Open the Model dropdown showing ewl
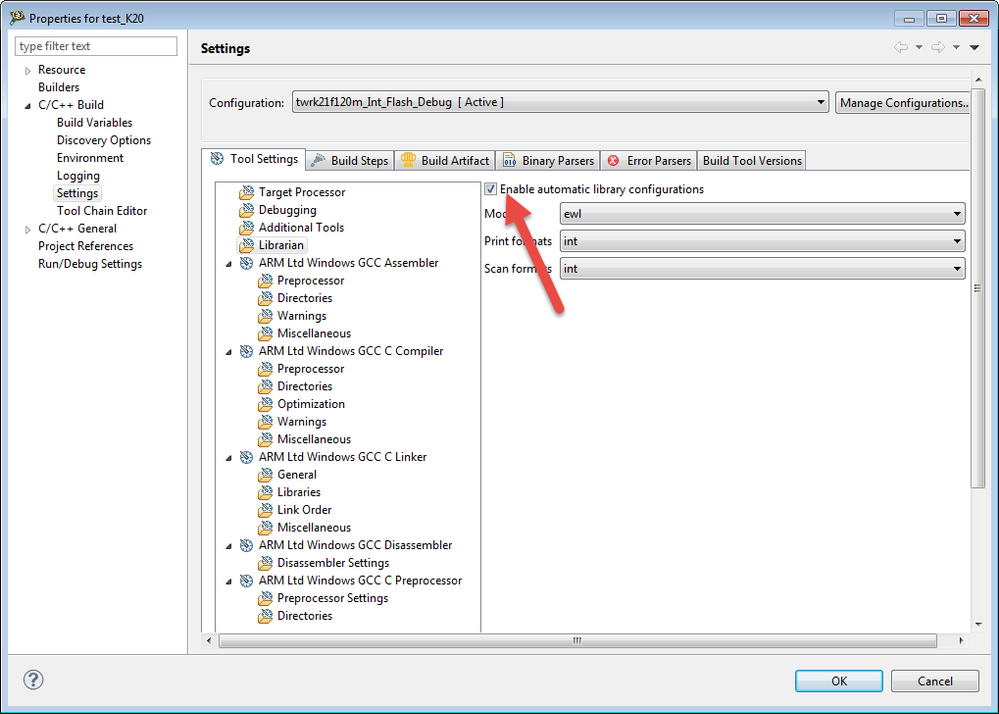 [763, 214]
